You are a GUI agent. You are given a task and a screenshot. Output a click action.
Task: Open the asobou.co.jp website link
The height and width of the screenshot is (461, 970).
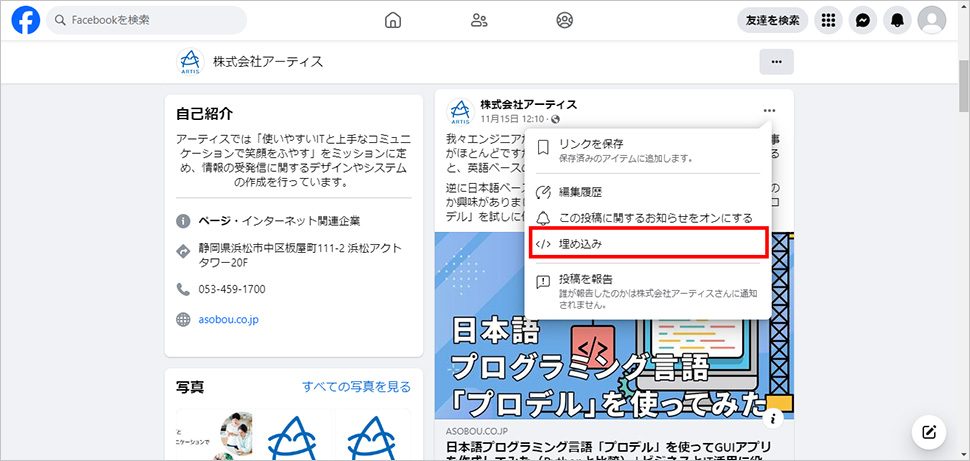[x=228, y=320]
